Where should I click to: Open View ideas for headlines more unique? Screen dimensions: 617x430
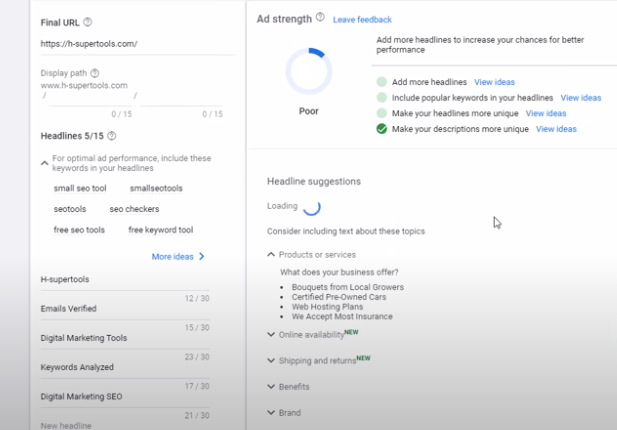point(546,113)
